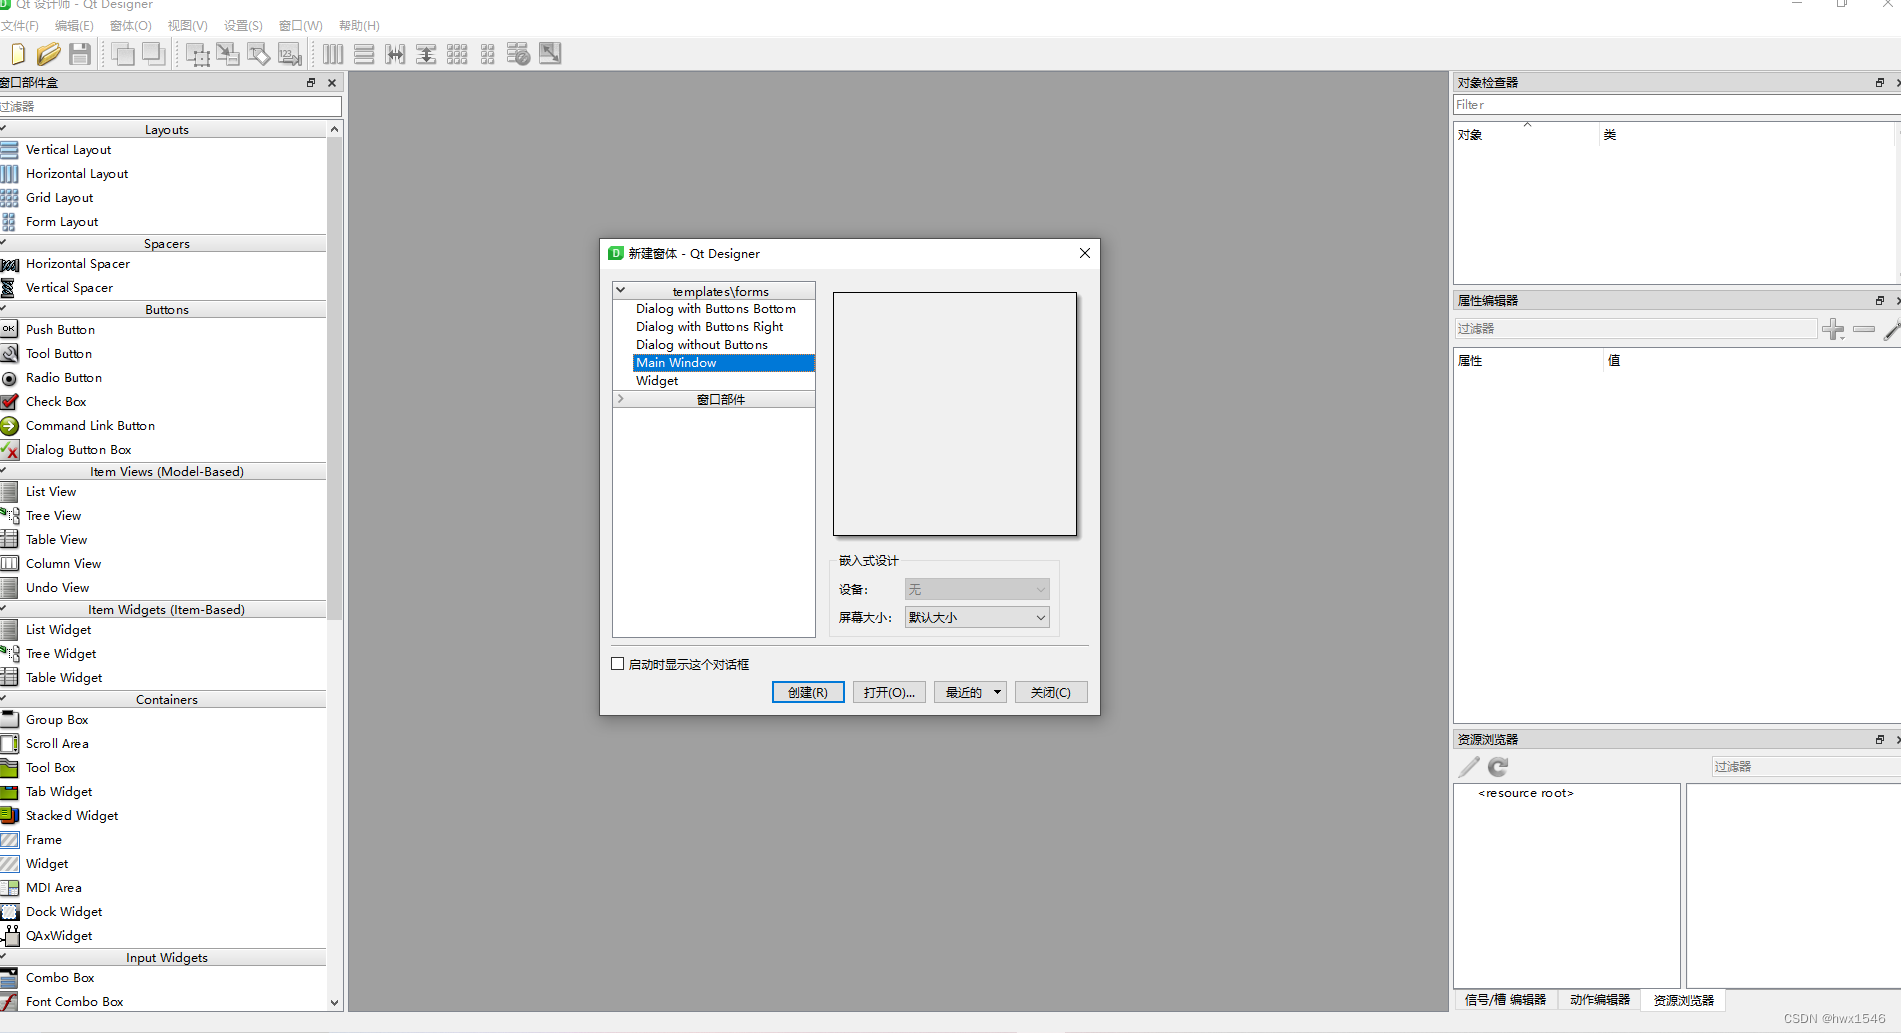
Task: Click the Bring to Front toolbar icon
Action: (154, 54)
